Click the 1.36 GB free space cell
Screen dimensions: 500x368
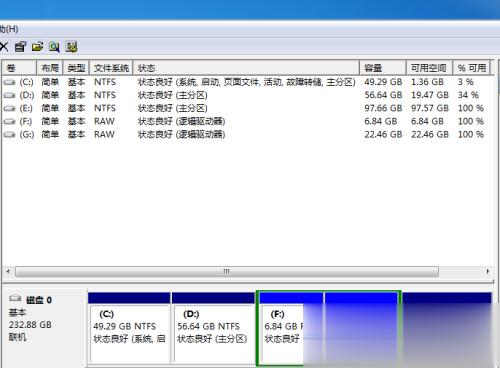[x=427, y=82]
